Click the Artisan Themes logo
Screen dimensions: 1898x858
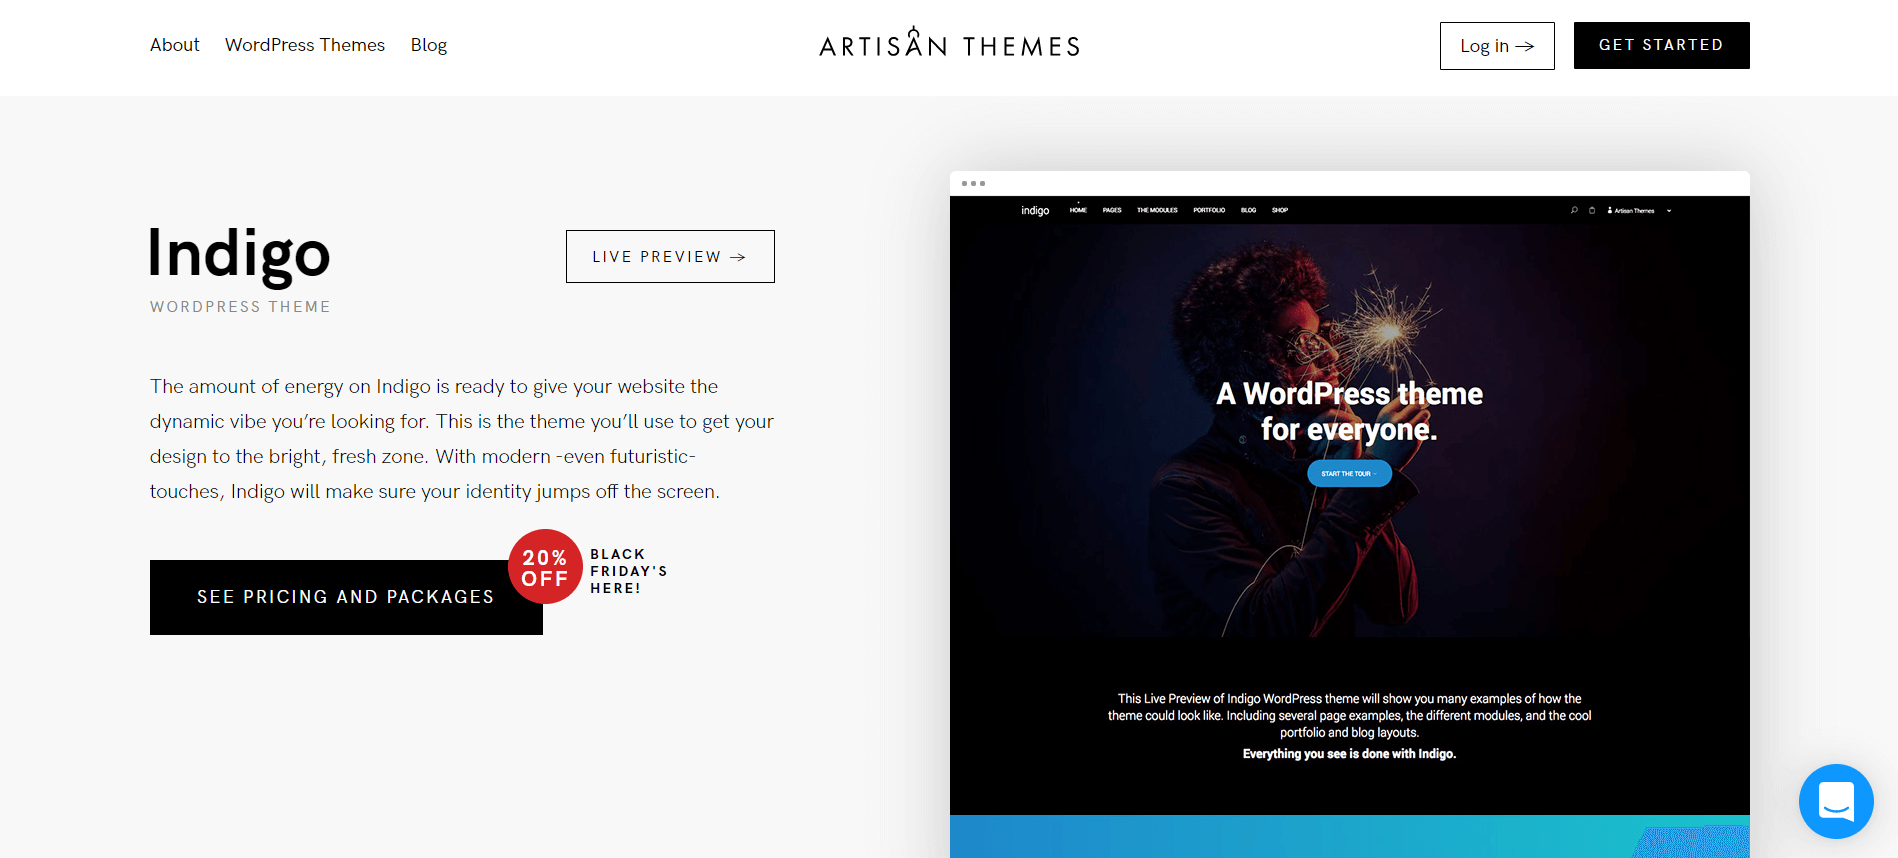(x=949, y=43)
